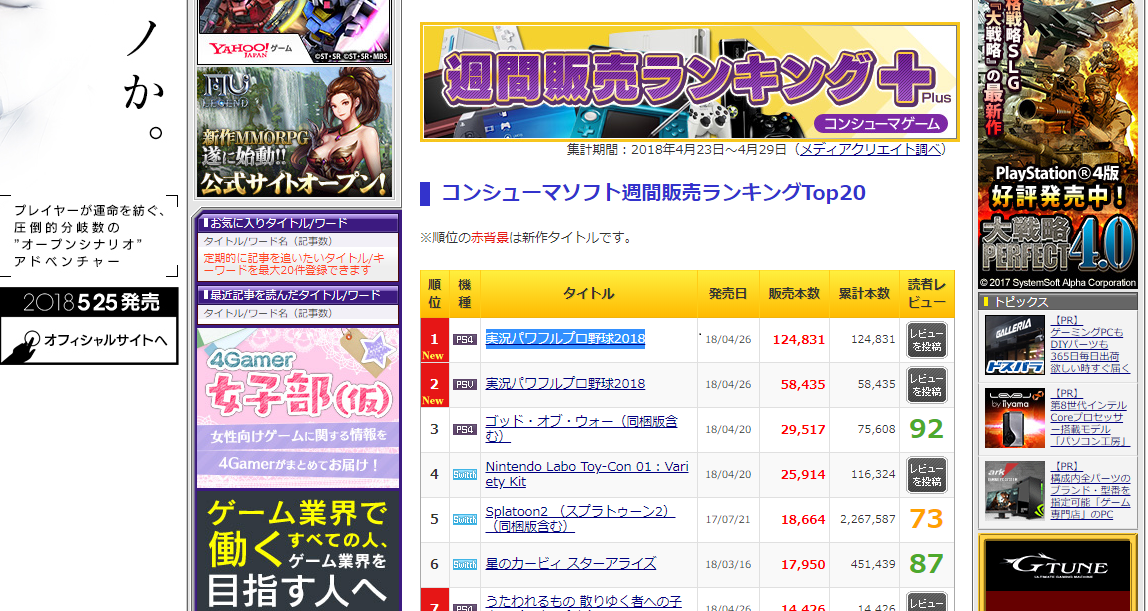Click オフィシャルサイトへ button in left ad
The height and width of the screenshot is (611, 1148).
tap(89, 340)
